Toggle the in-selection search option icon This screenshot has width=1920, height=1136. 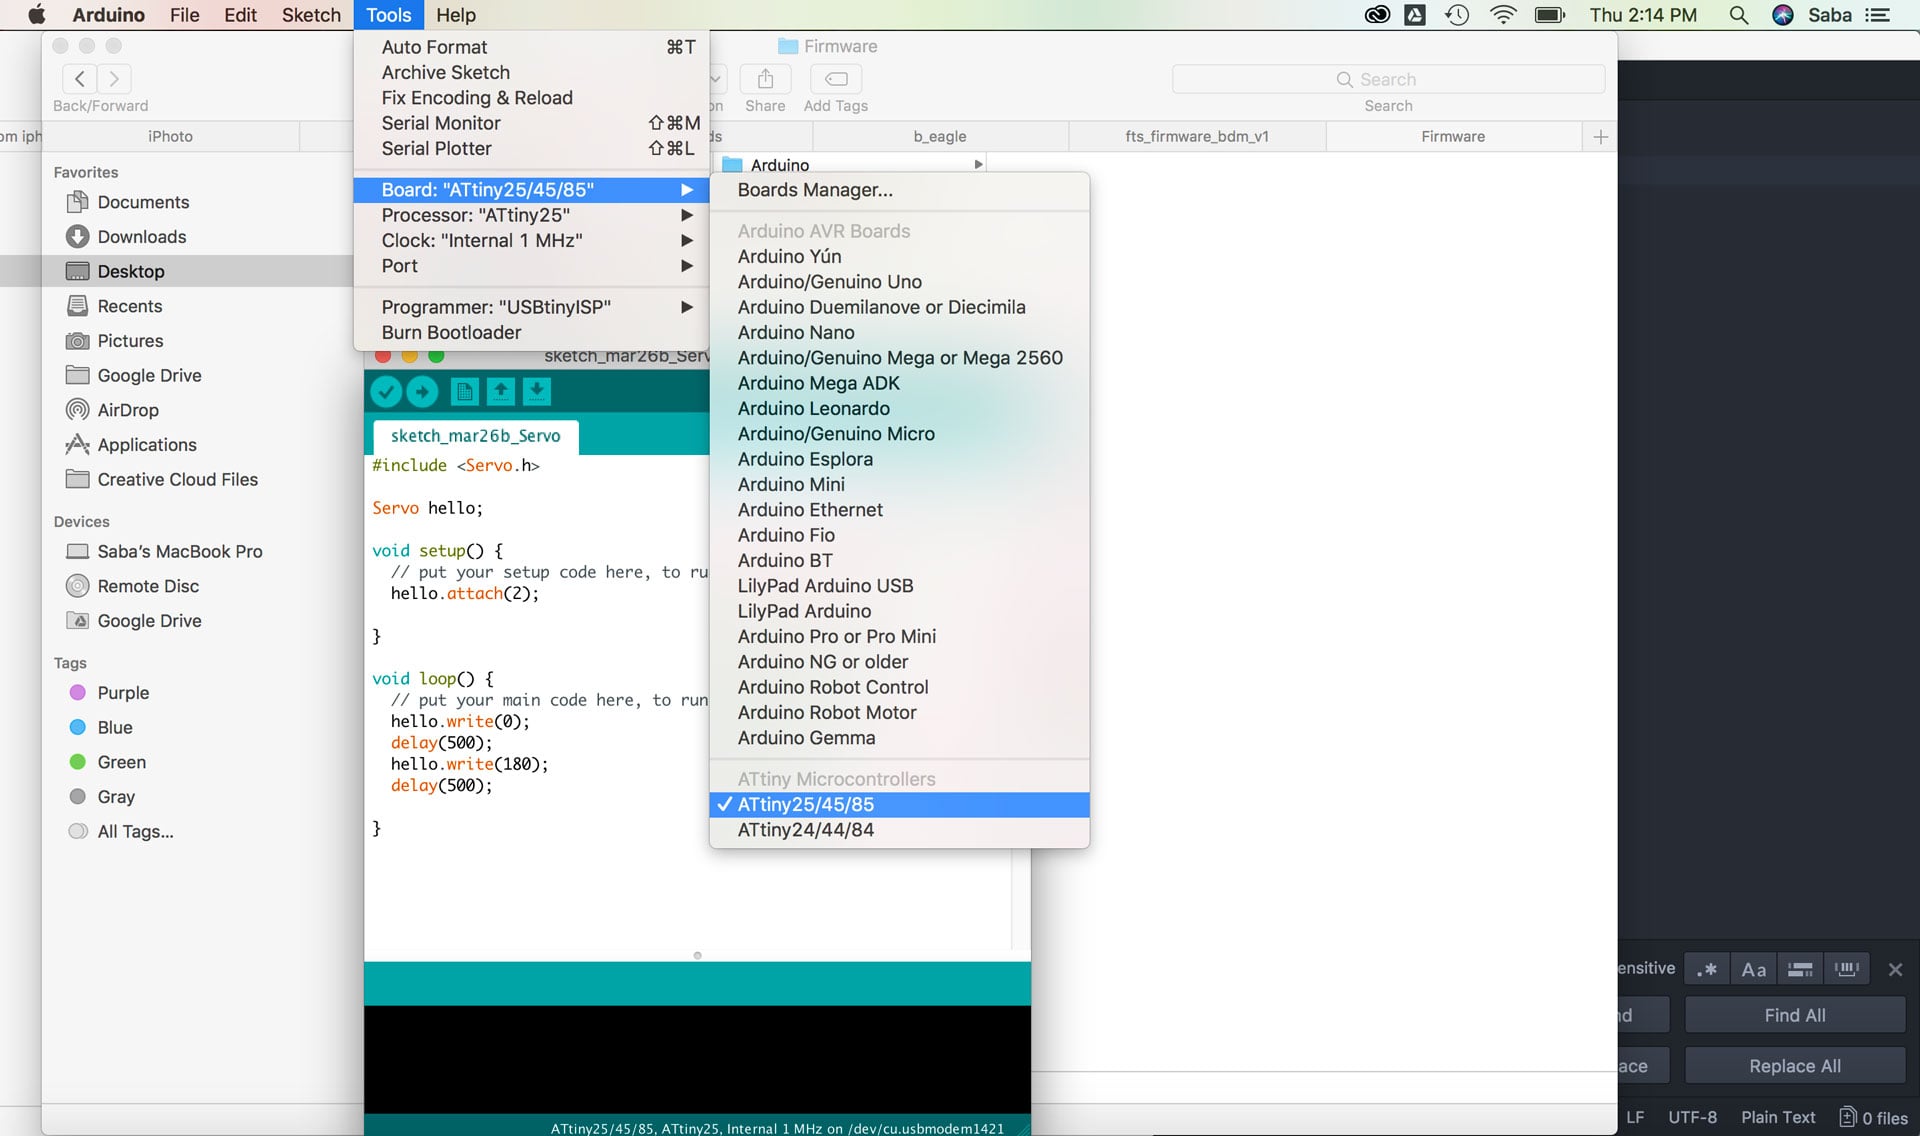[x=1800, y=969]
